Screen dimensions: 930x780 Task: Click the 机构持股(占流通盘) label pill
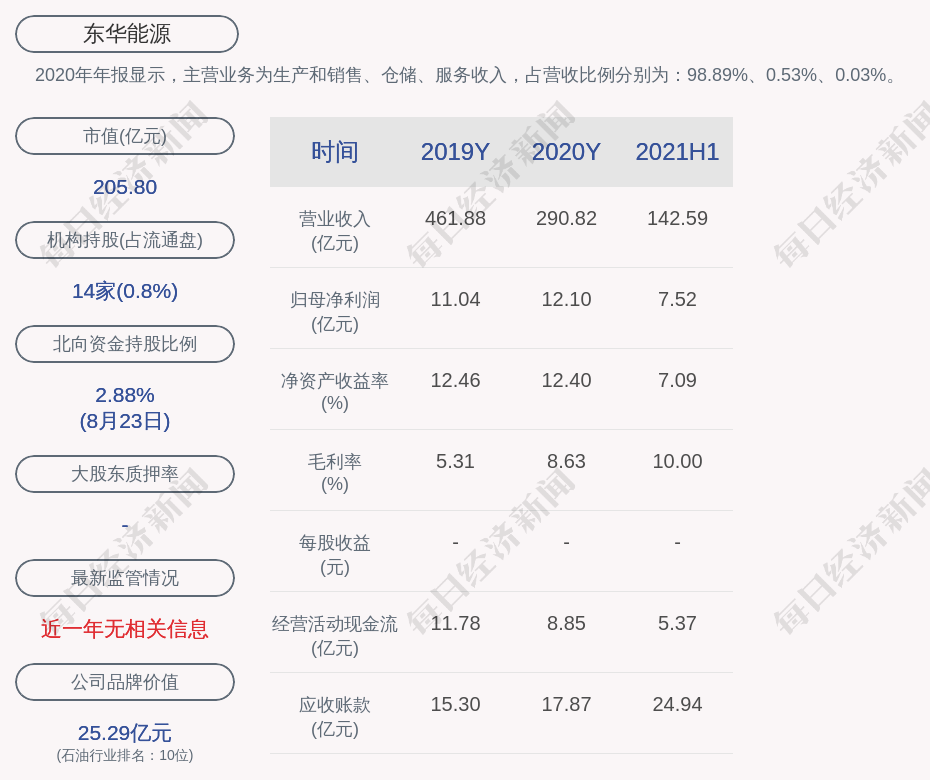pos(125,240)
